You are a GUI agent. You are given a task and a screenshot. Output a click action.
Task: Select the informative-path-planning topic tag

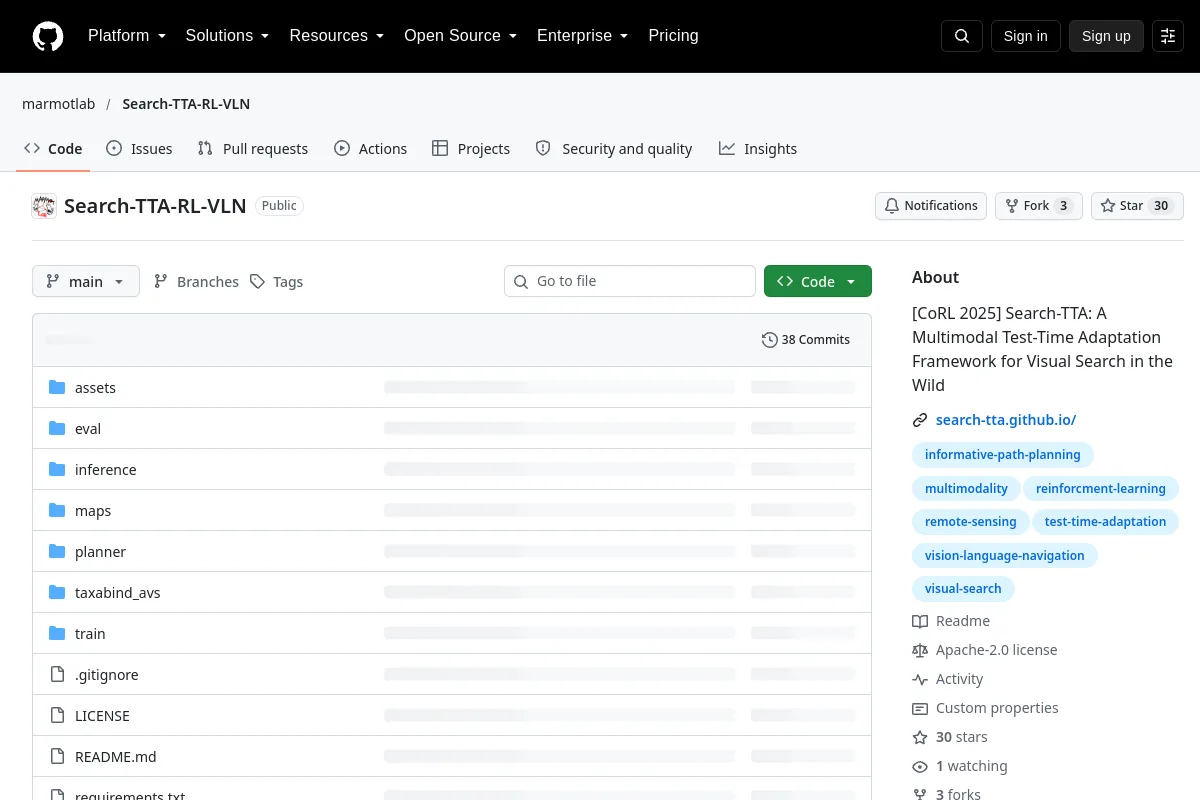pyautogui.click(x=1003, y=455)
